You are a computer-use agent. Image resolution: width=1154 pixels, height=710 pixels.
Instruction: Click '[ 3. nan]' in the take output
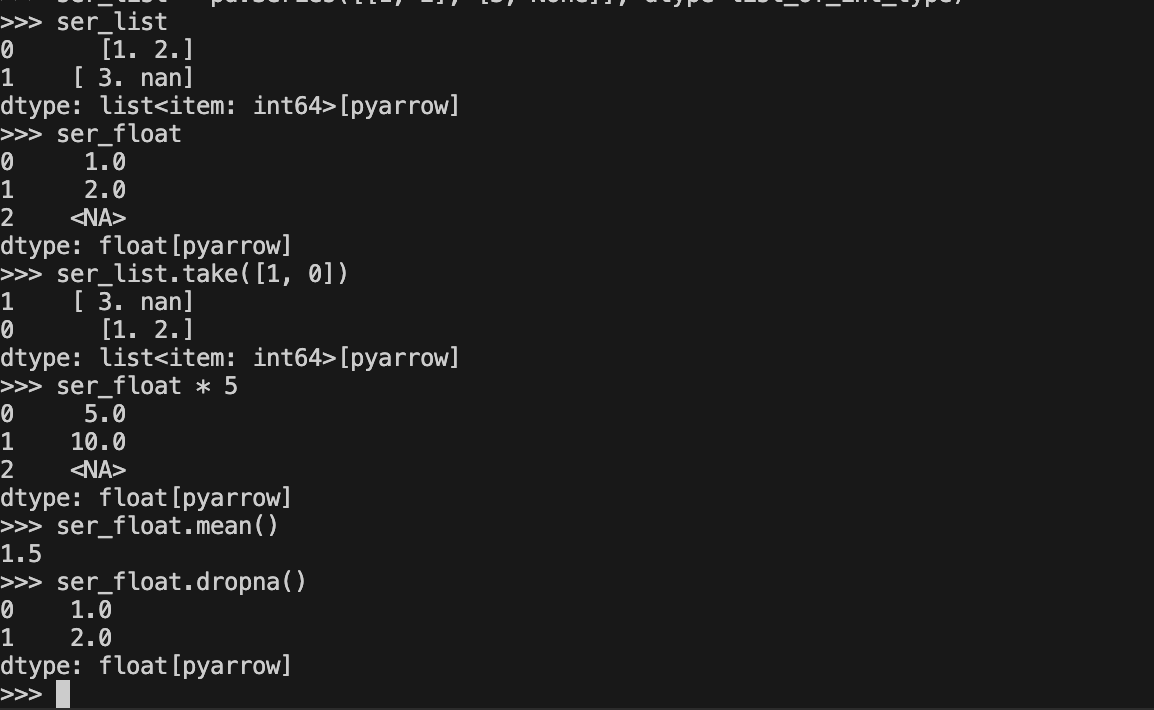(133, 302)
